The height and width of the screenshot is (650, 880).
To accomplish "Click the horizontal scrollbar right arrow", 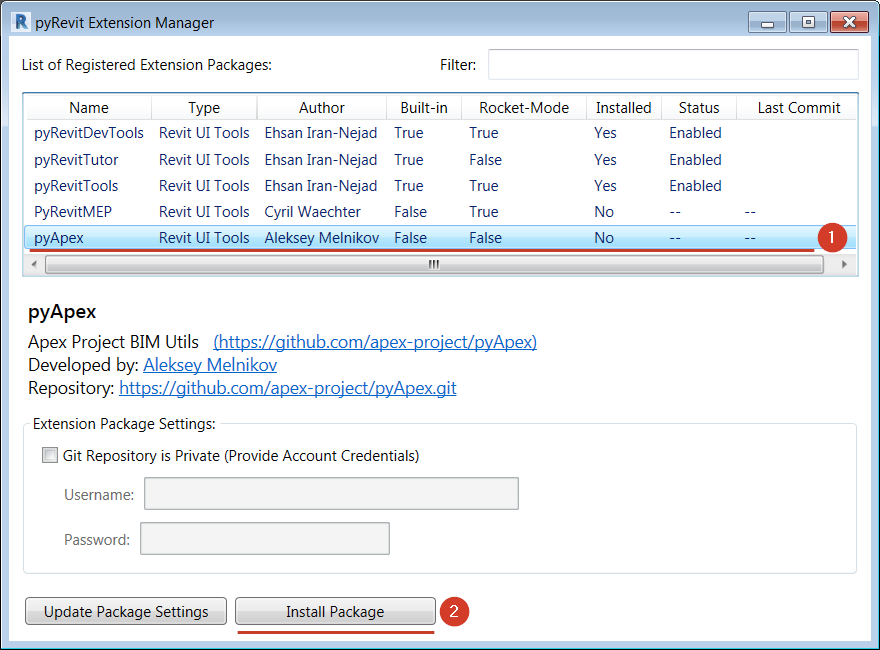I will click(844, 264).
